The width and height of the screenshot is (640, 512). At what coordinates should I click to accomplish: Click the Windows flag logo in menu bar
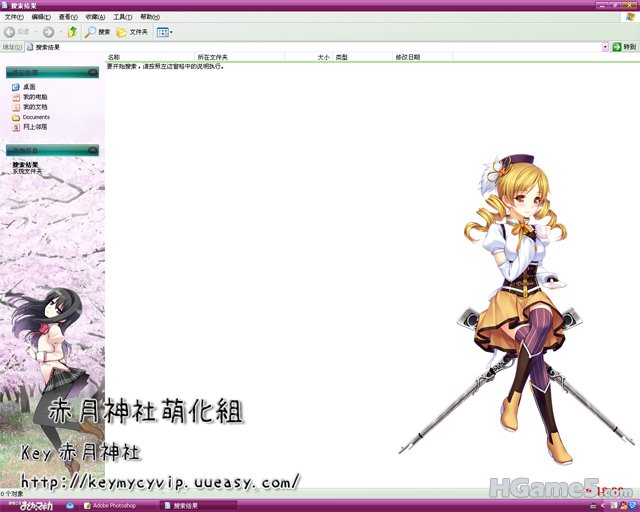tap(630, 17)
